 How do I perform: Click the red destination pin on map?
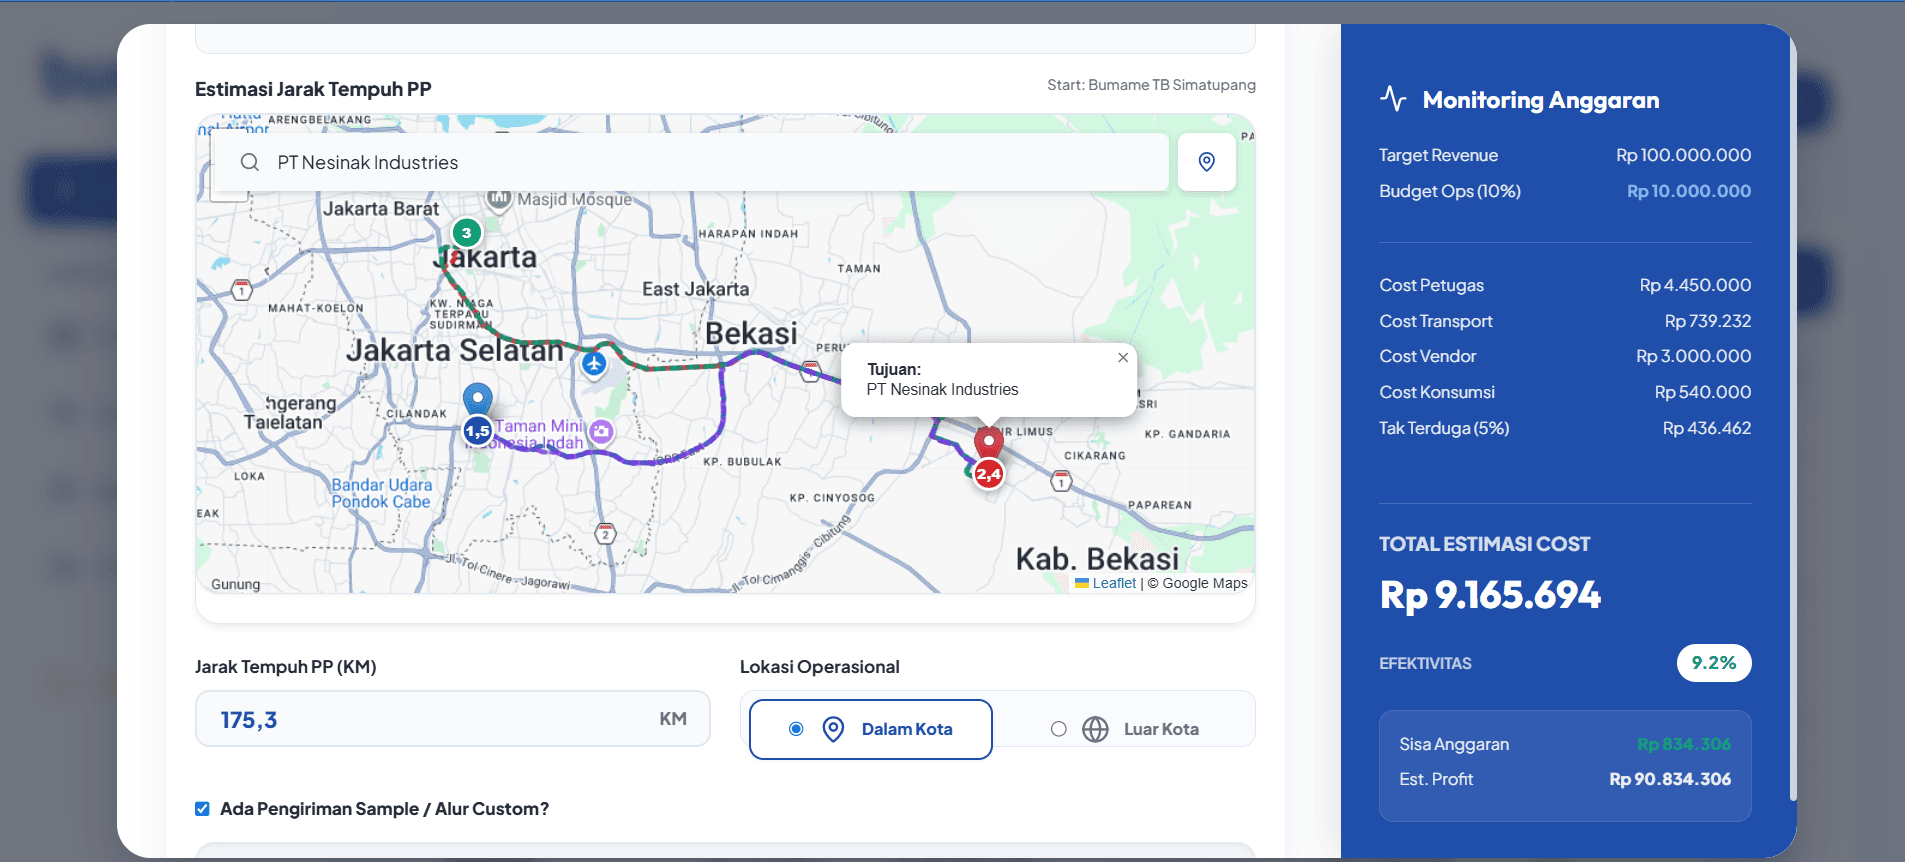[x=988, y=441]
